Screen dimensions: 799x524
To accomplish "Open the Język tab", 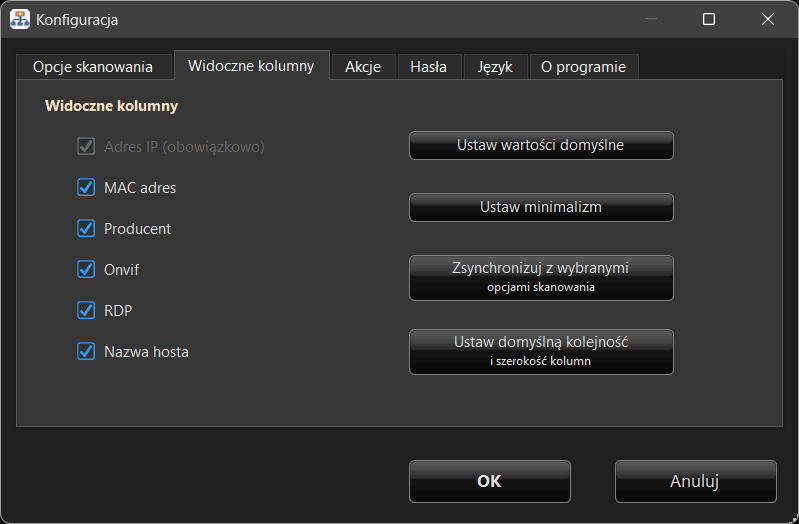I will click(495, 67).
